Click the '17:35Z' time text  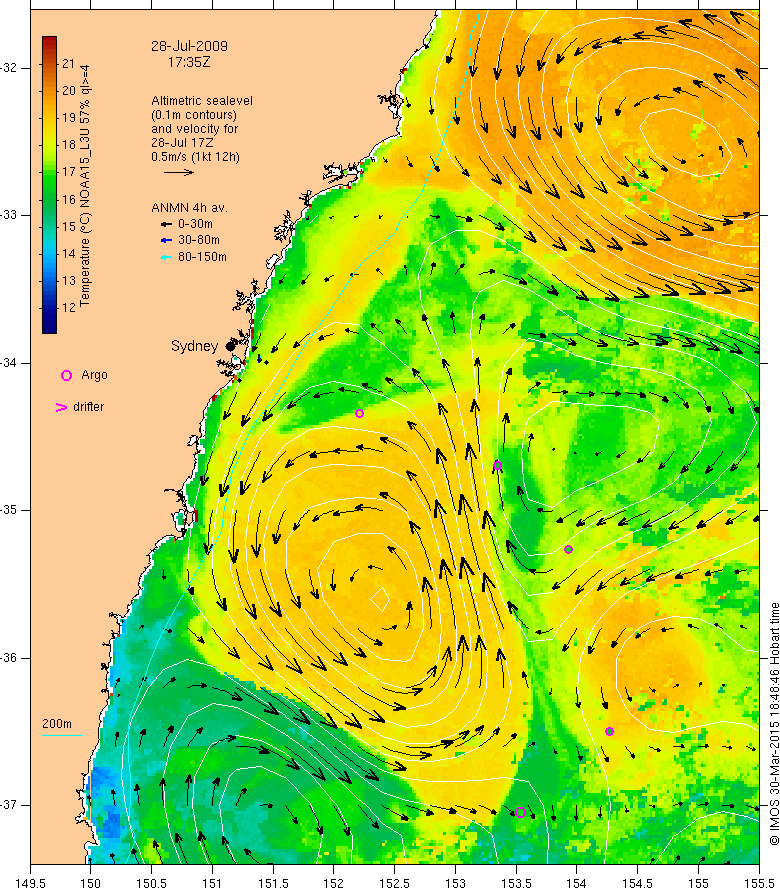[189, 62]
